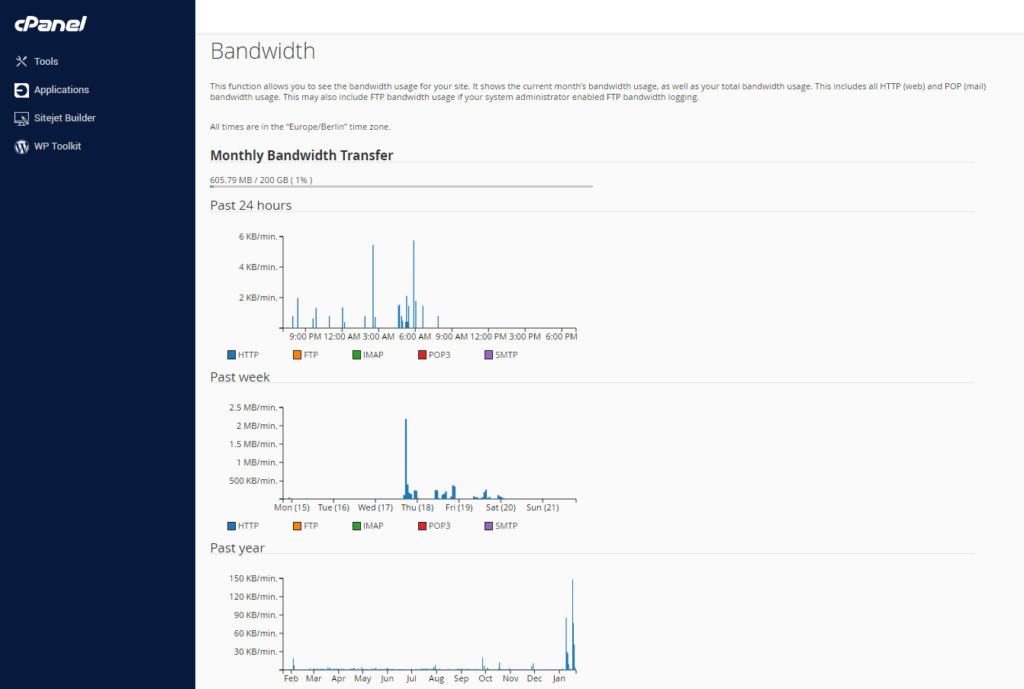This screenshot has height=689, width=1024.
Task: Click the Monthly Bandwidth Transfer heading
Action: [302, 155]
